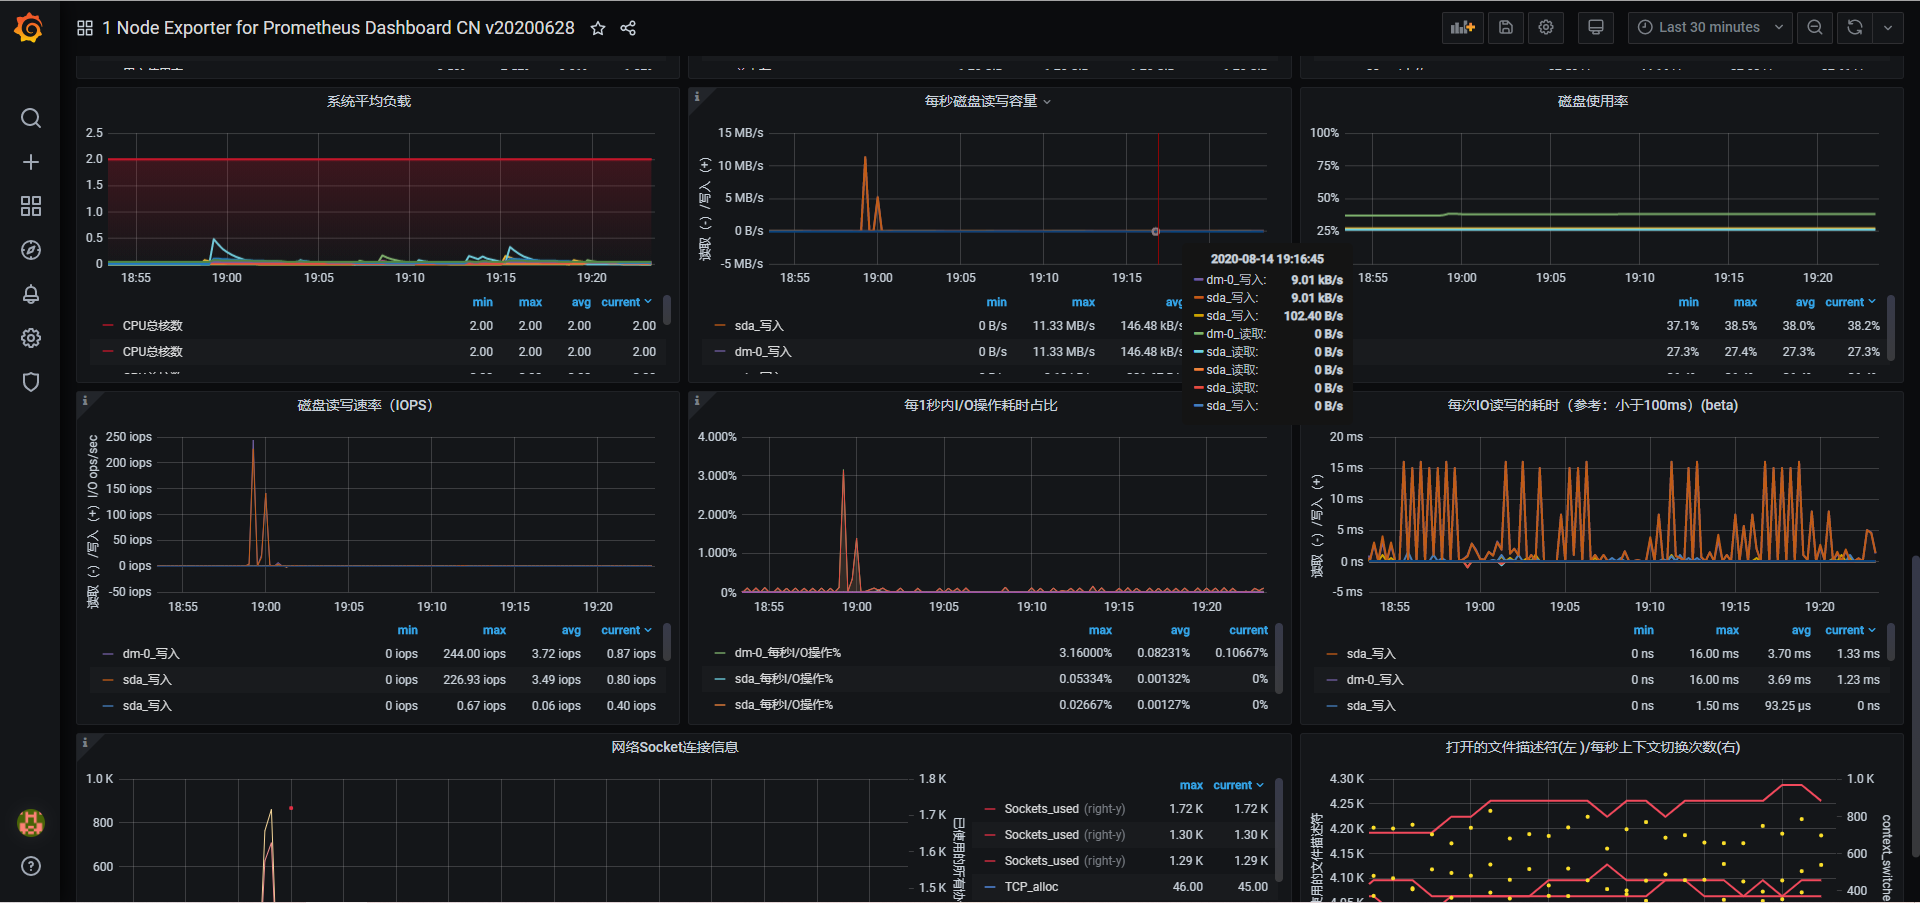The height and width of the screenshot is (903, 1920).
Task: Click scrollbar of 系统平均负载 legend
Action: pos(667,310)
